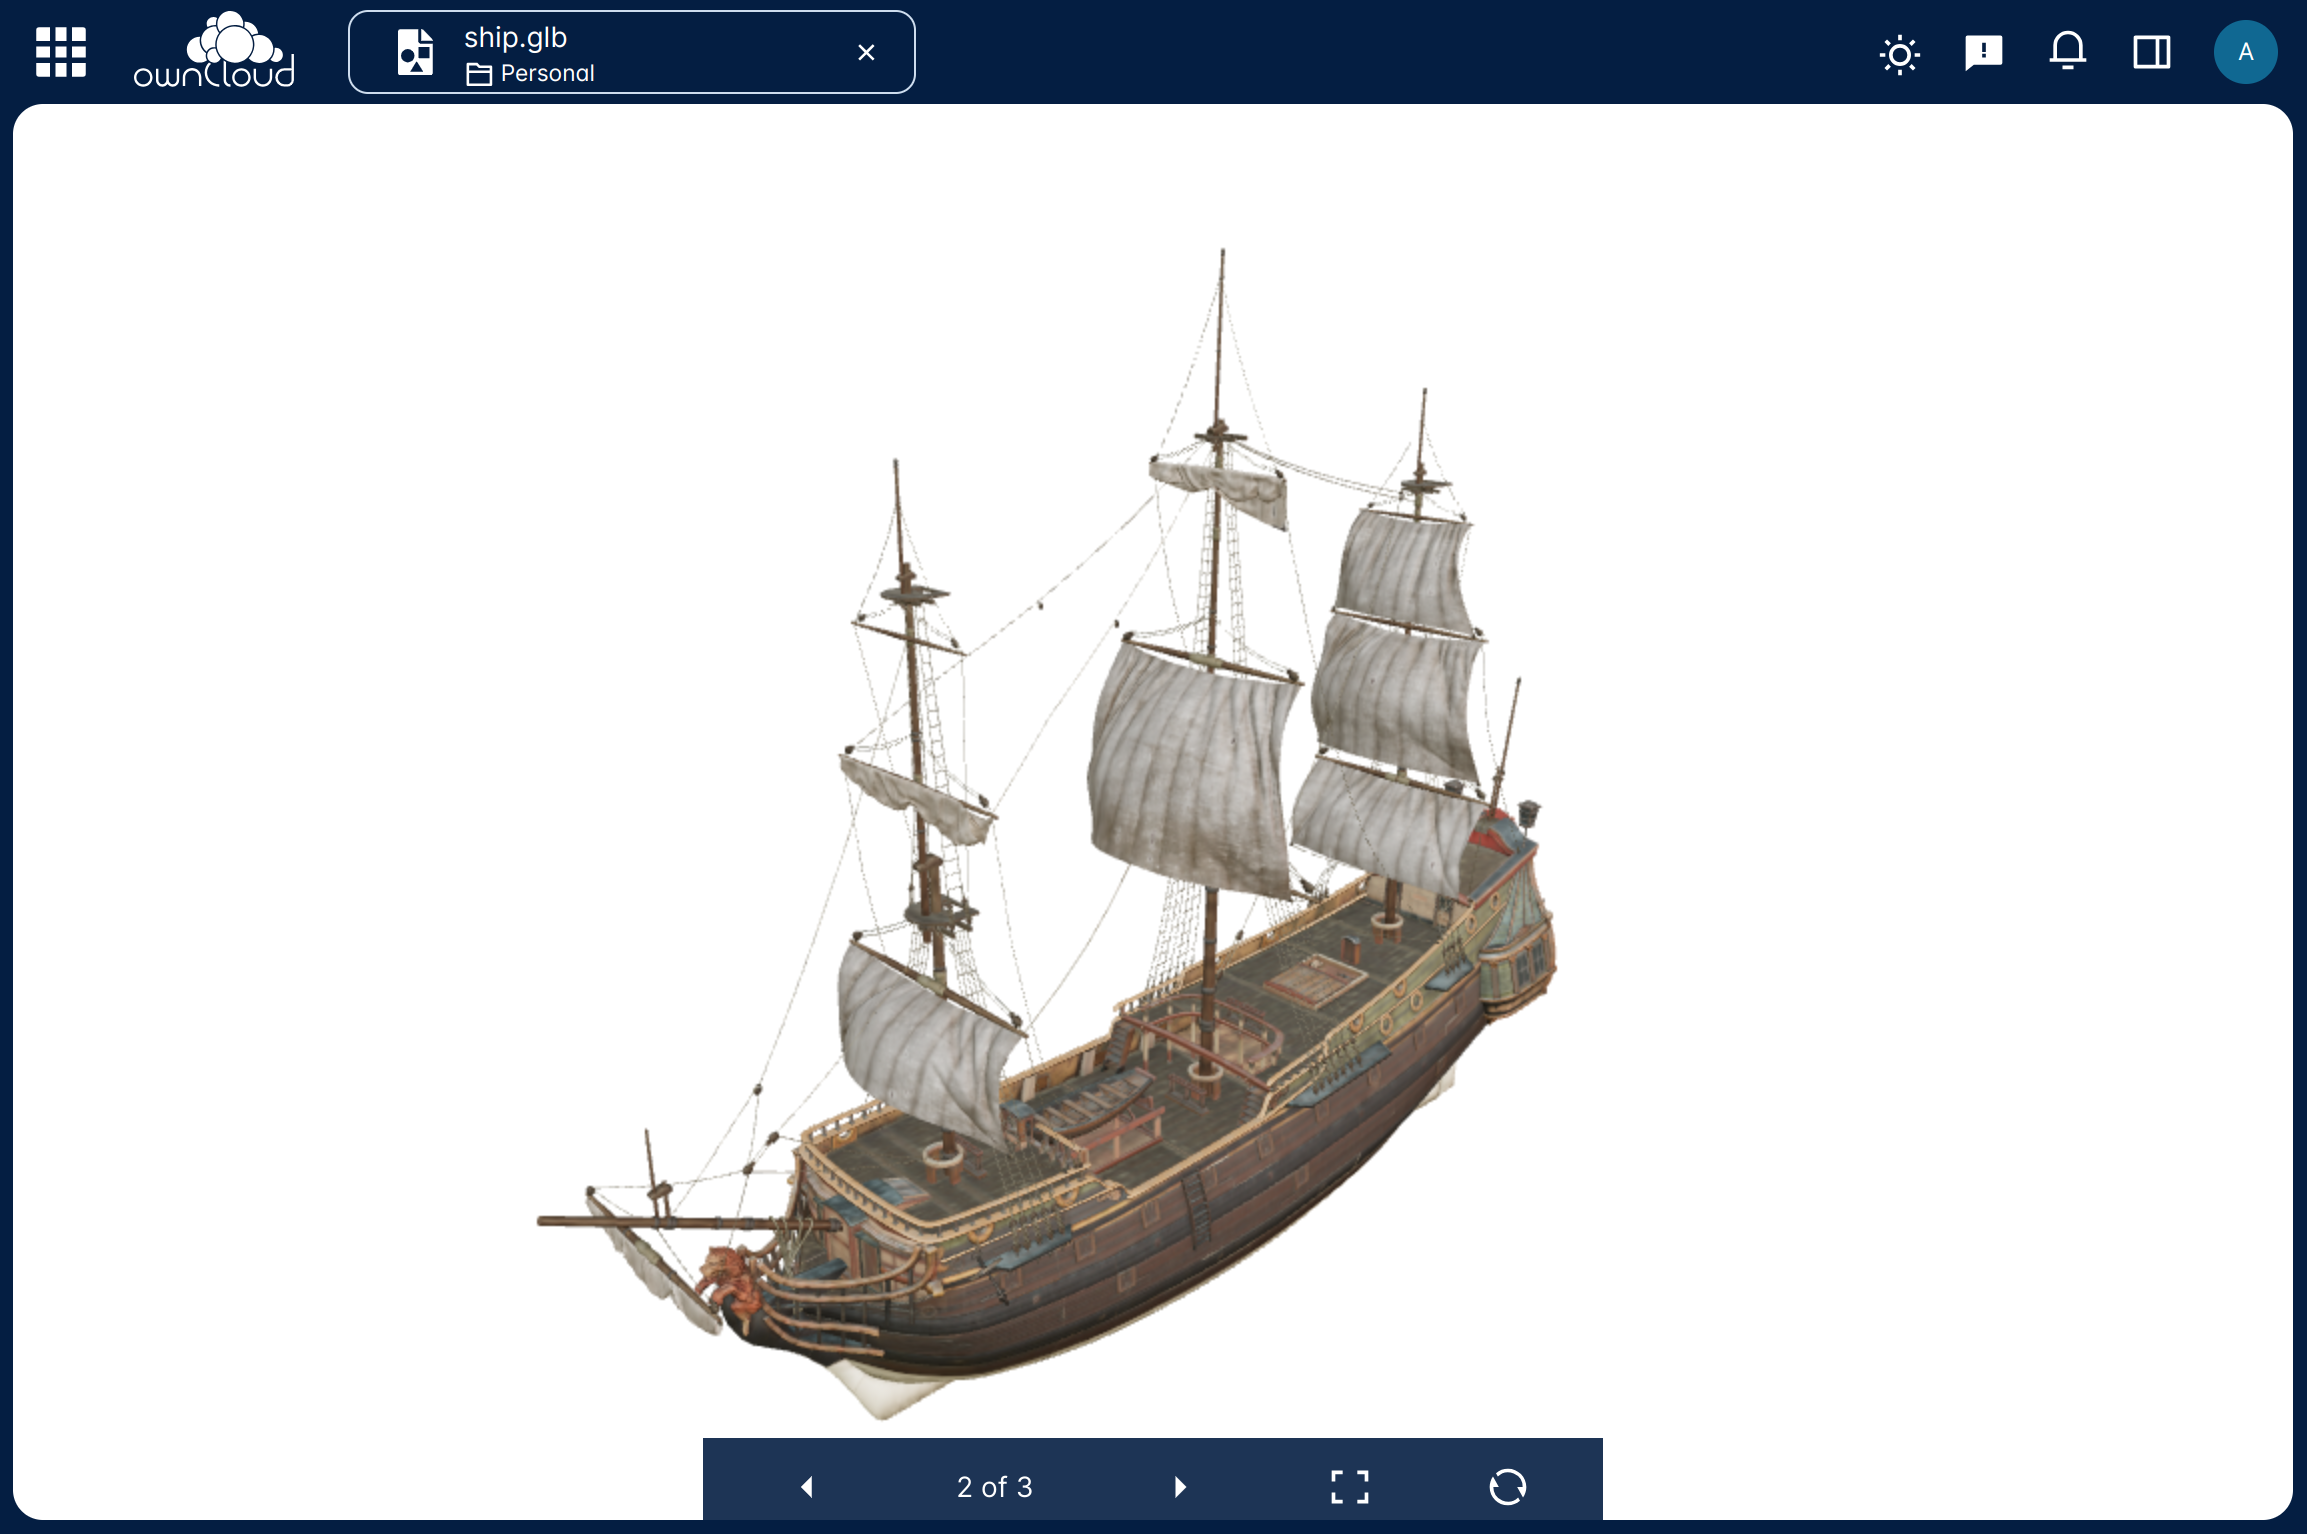The image size is (2307, 1534).
Task: Open user account menu avatar A
Action: [x=2245, y=52]
